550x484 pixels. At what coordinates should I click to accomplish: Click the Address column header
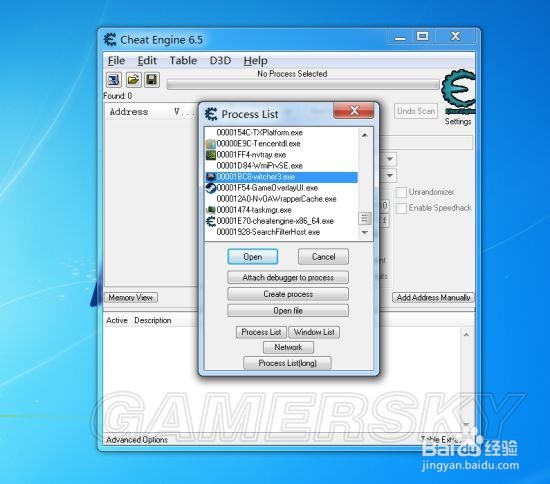pos(129,112)
